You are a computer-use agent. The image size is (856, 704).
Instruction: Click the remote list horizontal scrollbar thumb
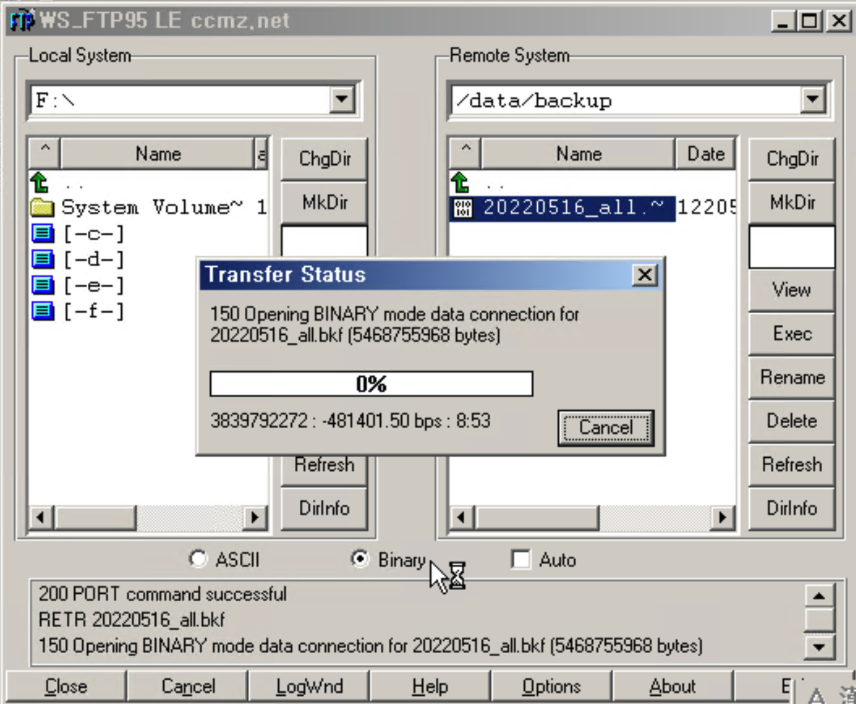point(537,517)
